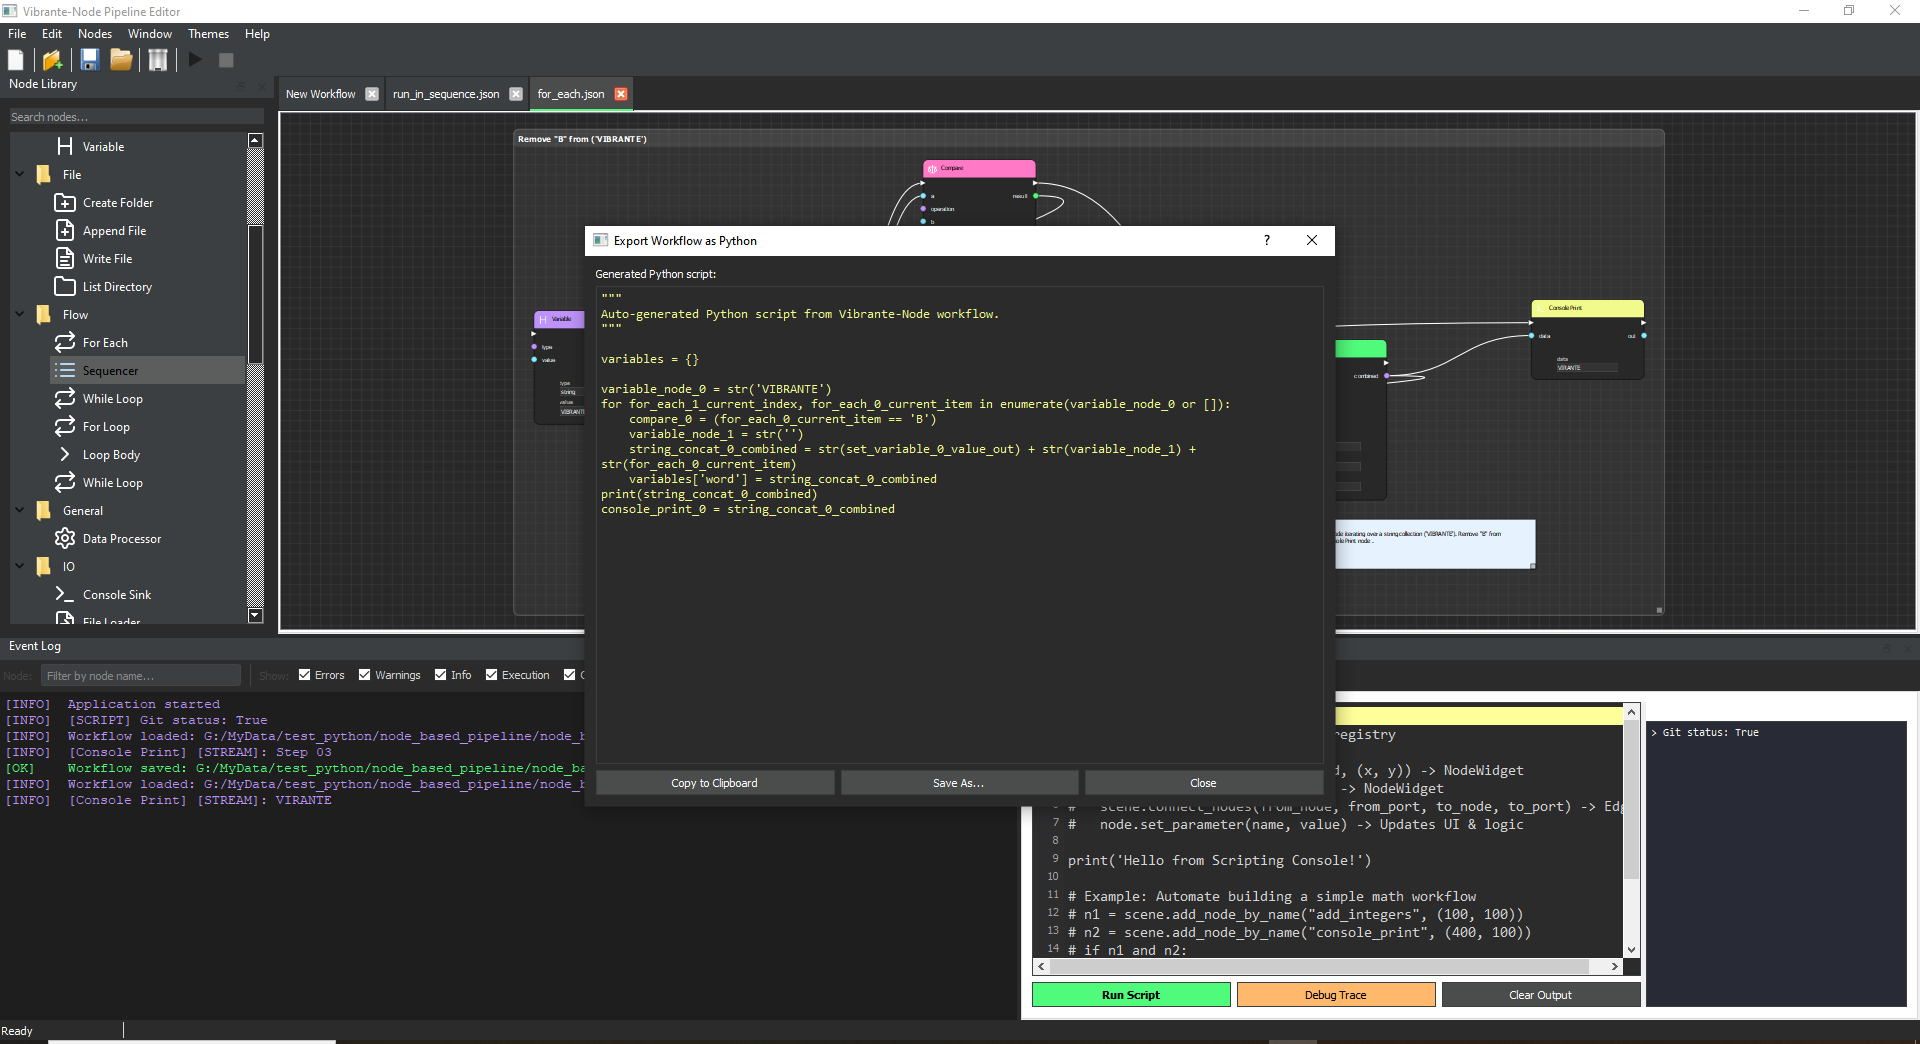The height and width of the screenshot is (1044, 1920).
Task: Click the Filter by node name field
Action: coord(140,675)
